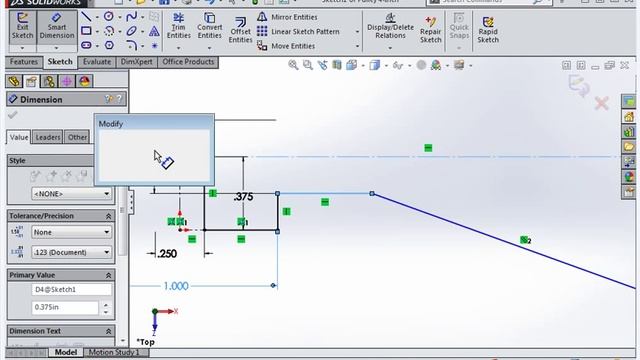Click Repair Sketch tool
640x360 pixels.
tap(431, 30)
